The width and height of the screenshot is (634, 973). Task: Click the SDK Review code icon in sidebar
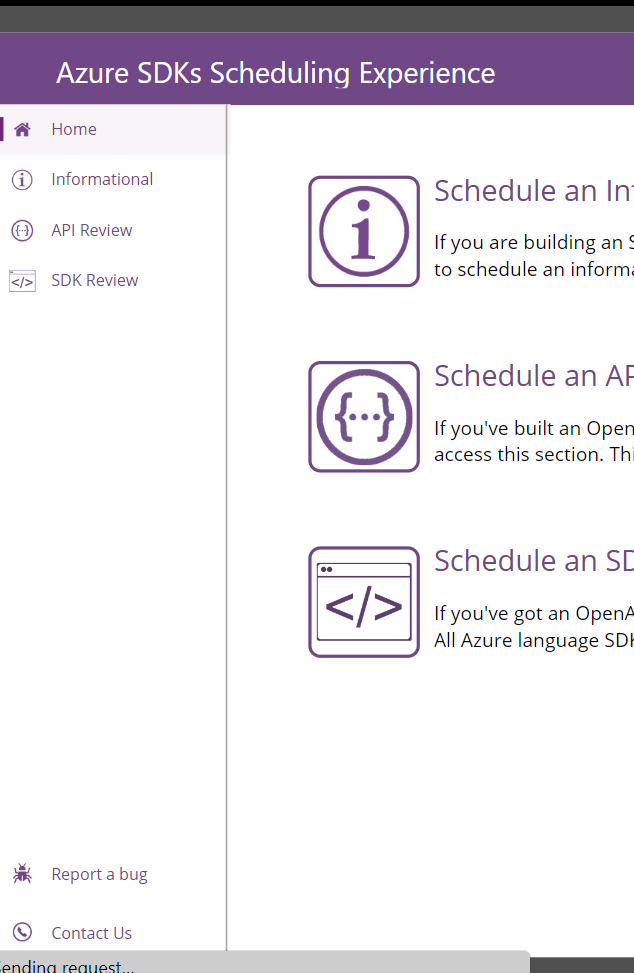[21, 281]
